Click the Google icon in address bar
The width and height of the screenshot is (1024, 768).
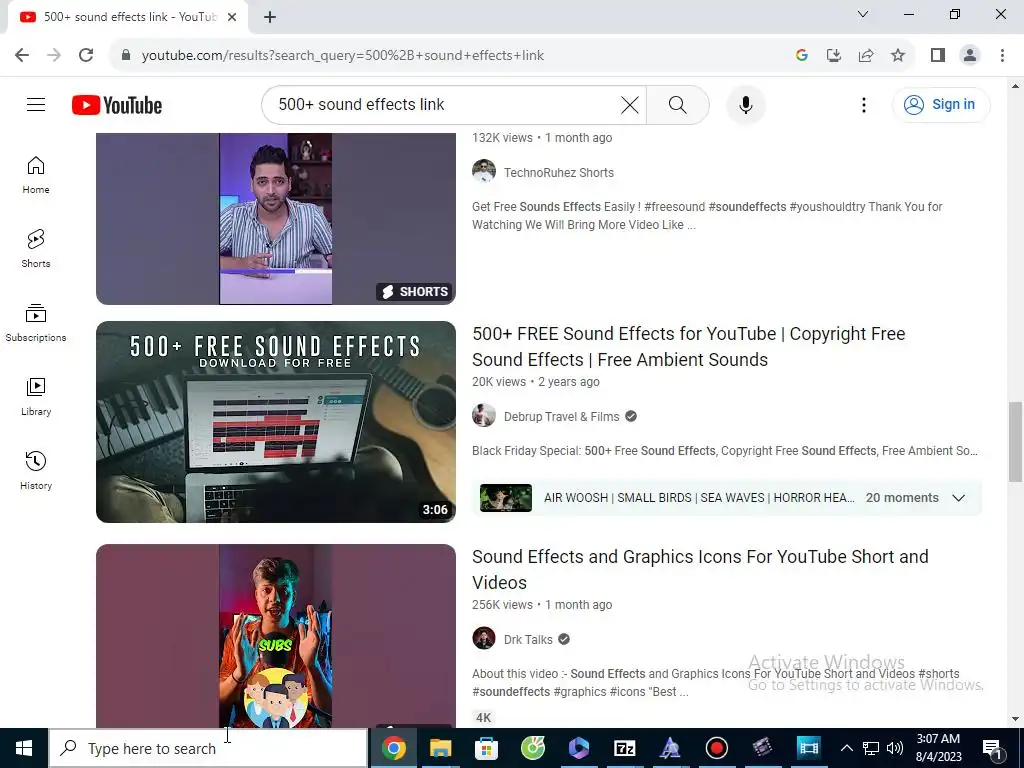click(x=802, y=55)
